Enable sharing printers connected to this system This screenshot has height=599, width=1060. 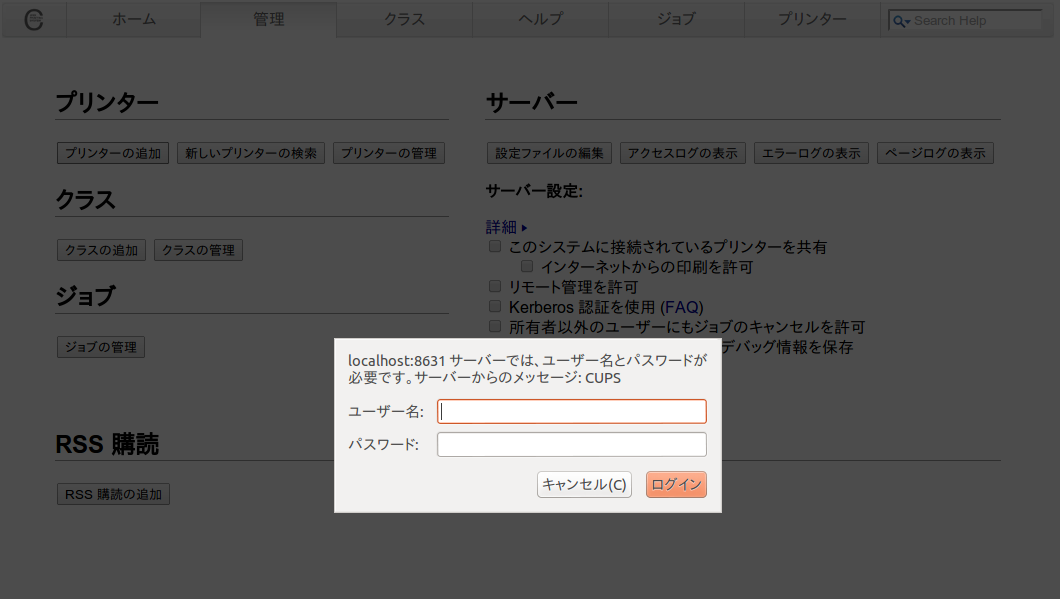tap(495, 246)
